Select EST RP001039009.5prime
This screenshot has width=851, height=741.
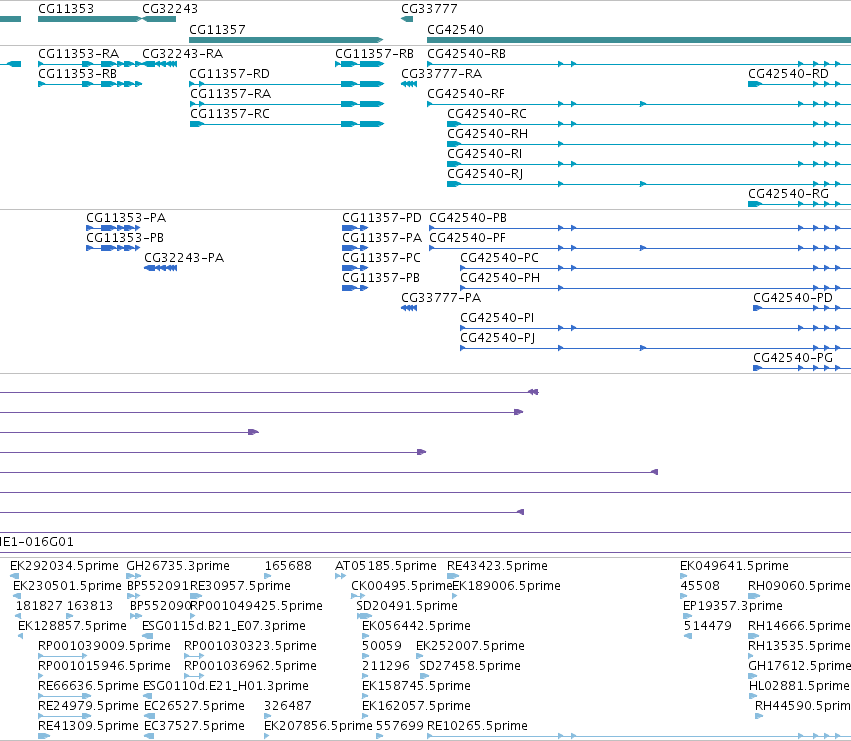pyautogui.click(x=104, y=647)
